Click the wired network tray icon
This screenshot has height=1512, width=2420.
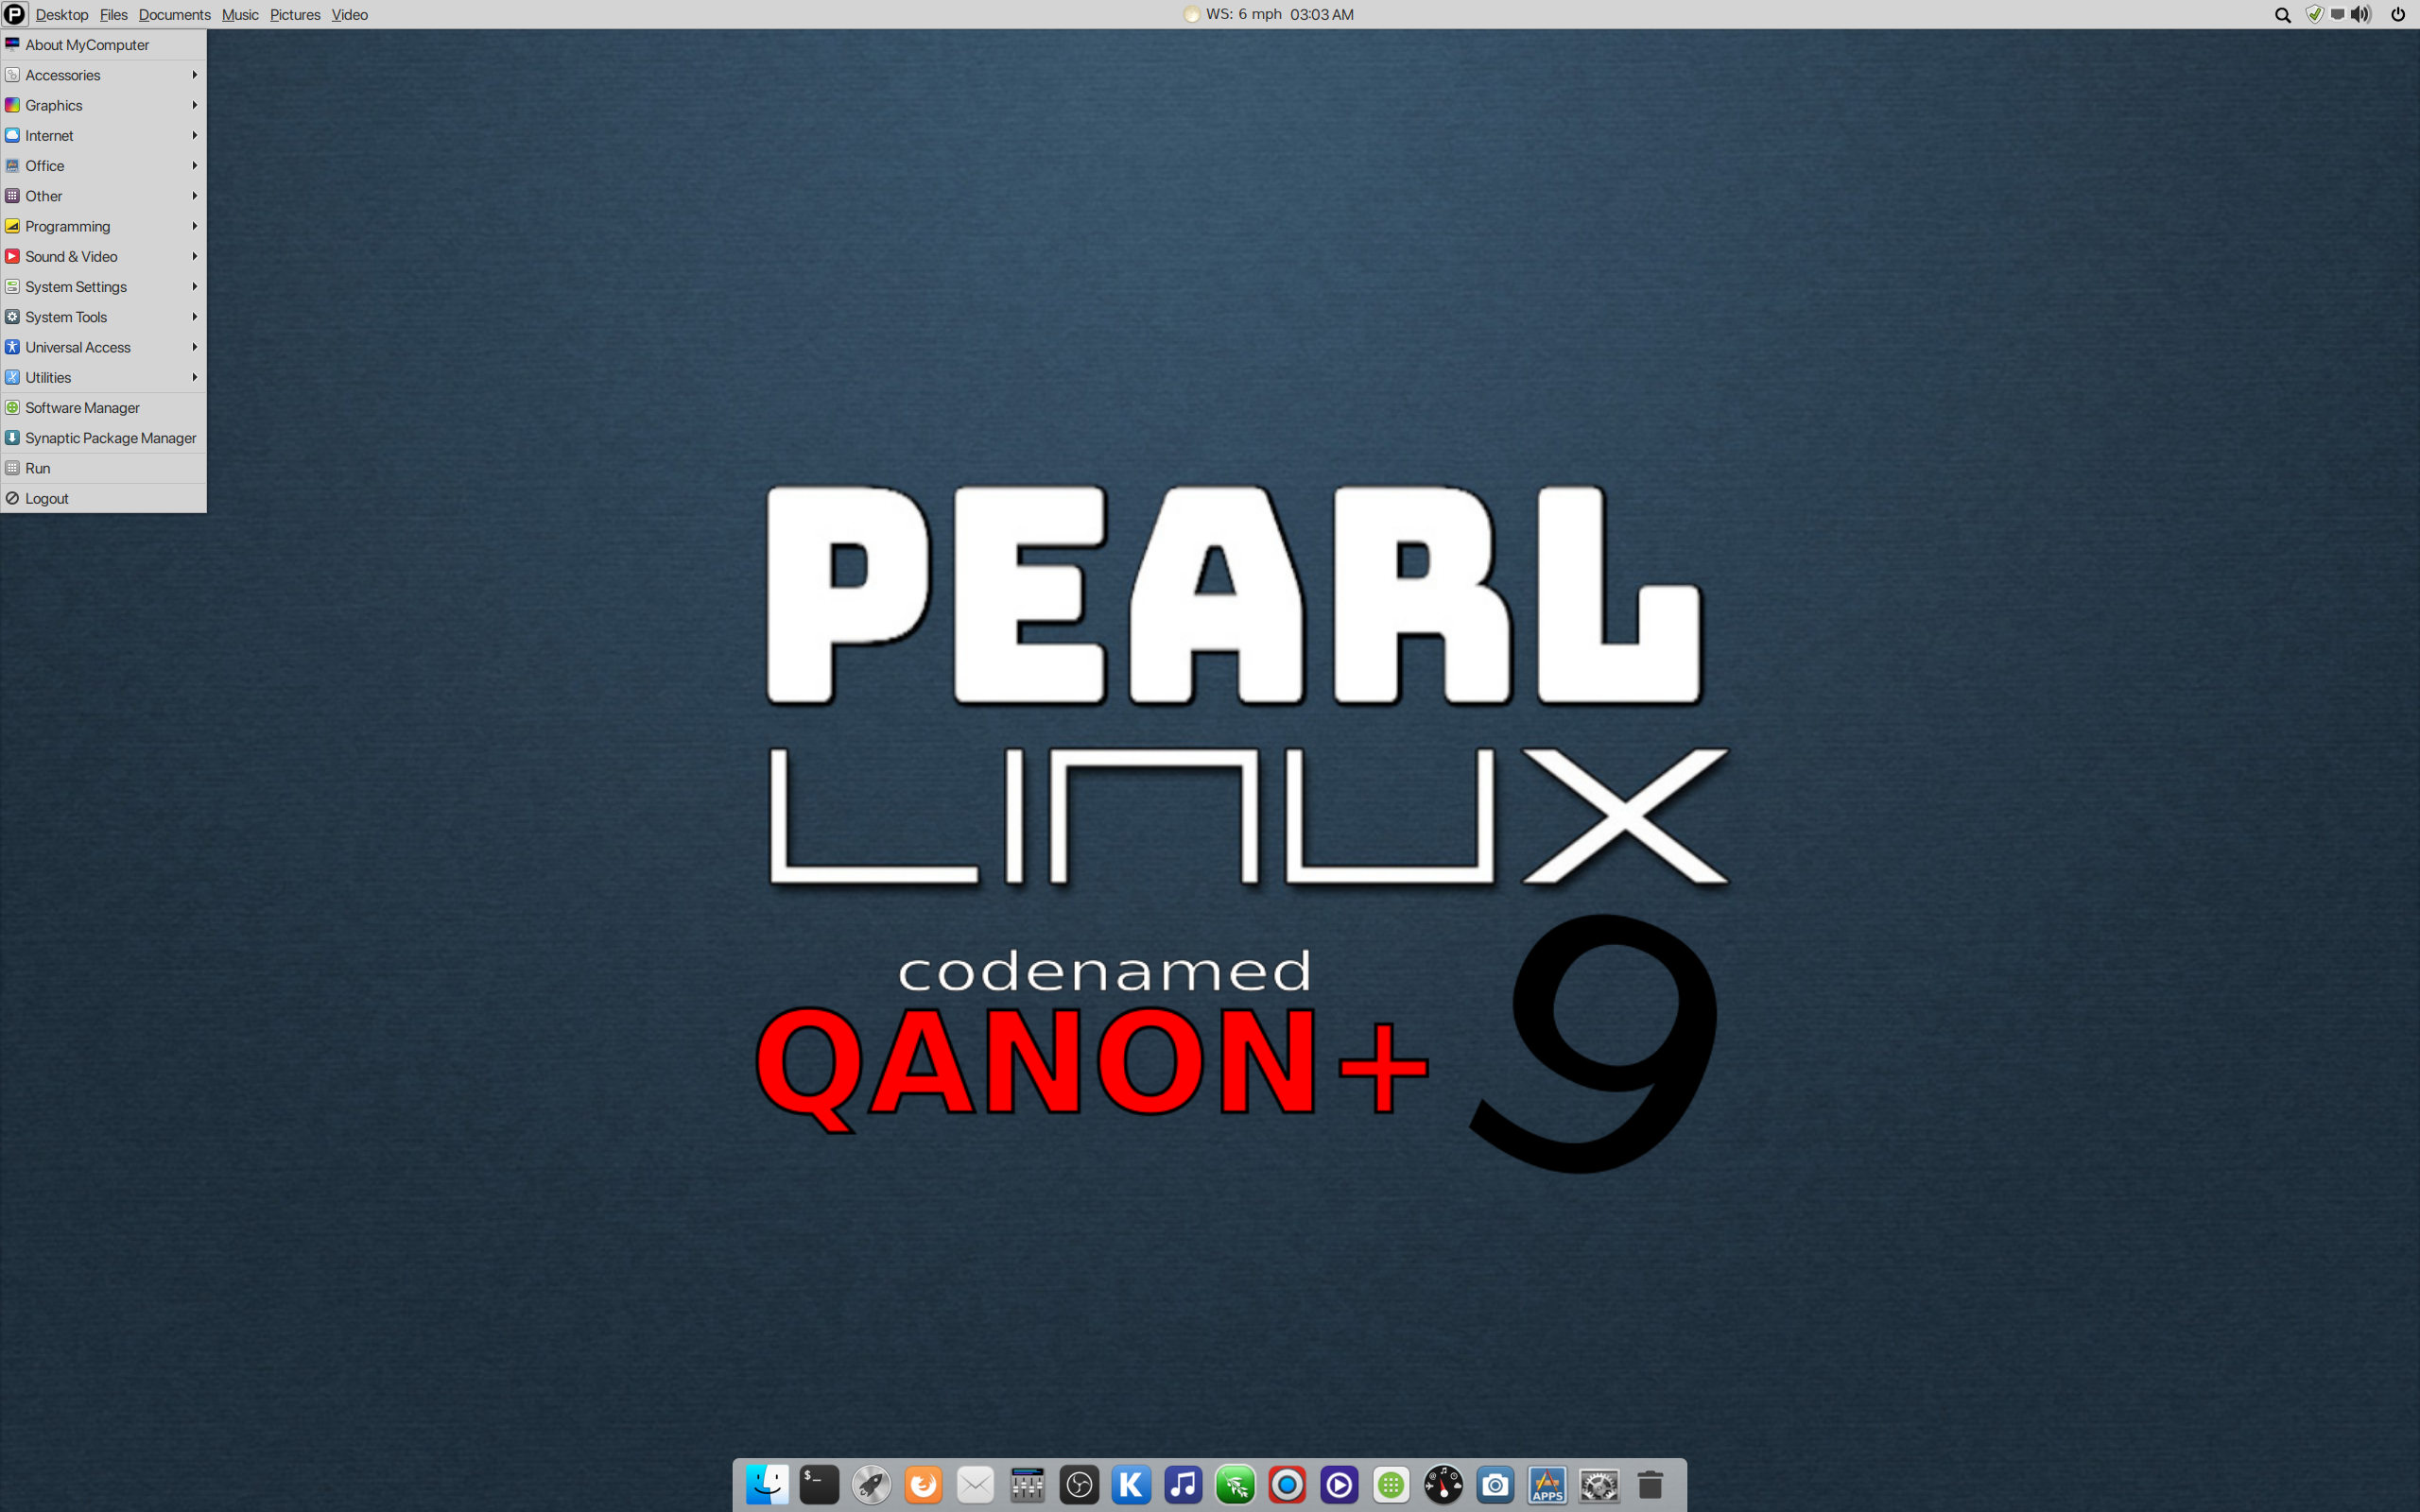(2337, 14)
